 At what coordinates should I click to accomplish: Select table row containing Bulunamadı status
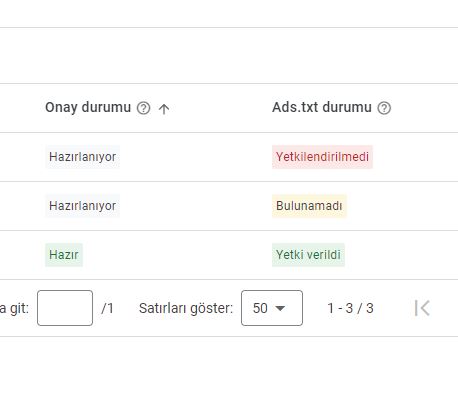point(229,206)
